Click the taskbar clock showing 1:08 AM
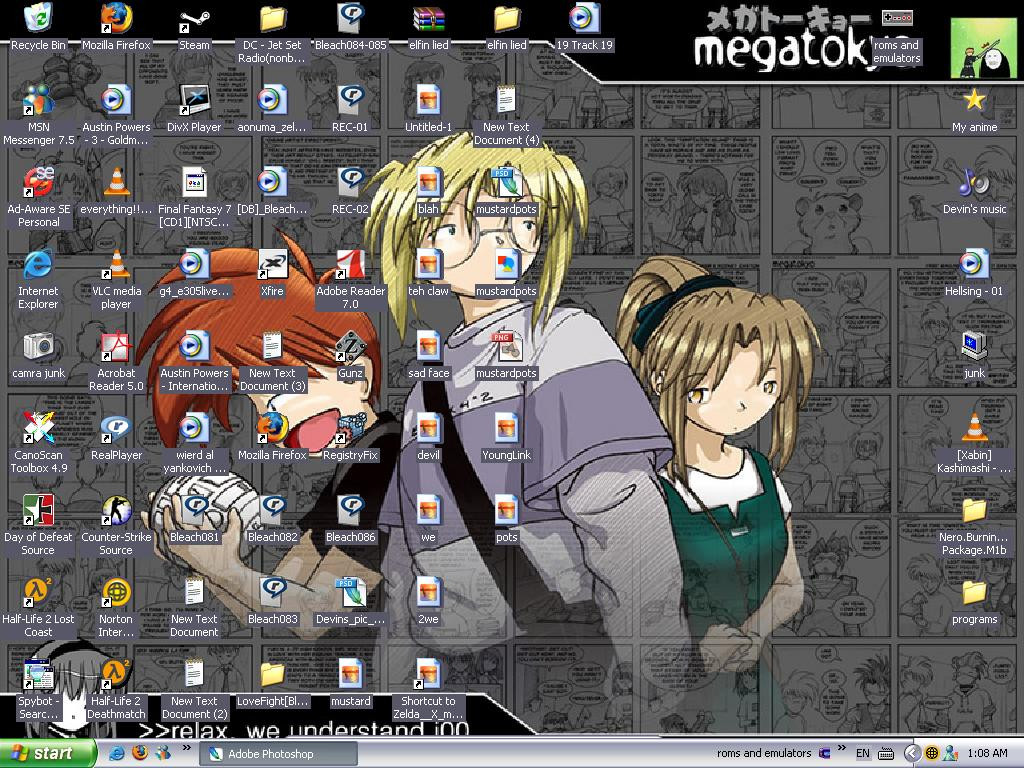 coord(987,754)
